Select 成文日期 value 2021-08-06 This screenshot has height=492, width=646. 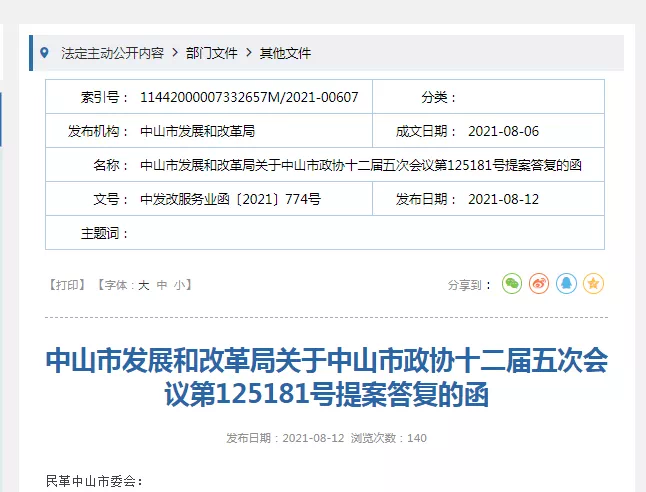pyautogui.click(x=503, y=131)
